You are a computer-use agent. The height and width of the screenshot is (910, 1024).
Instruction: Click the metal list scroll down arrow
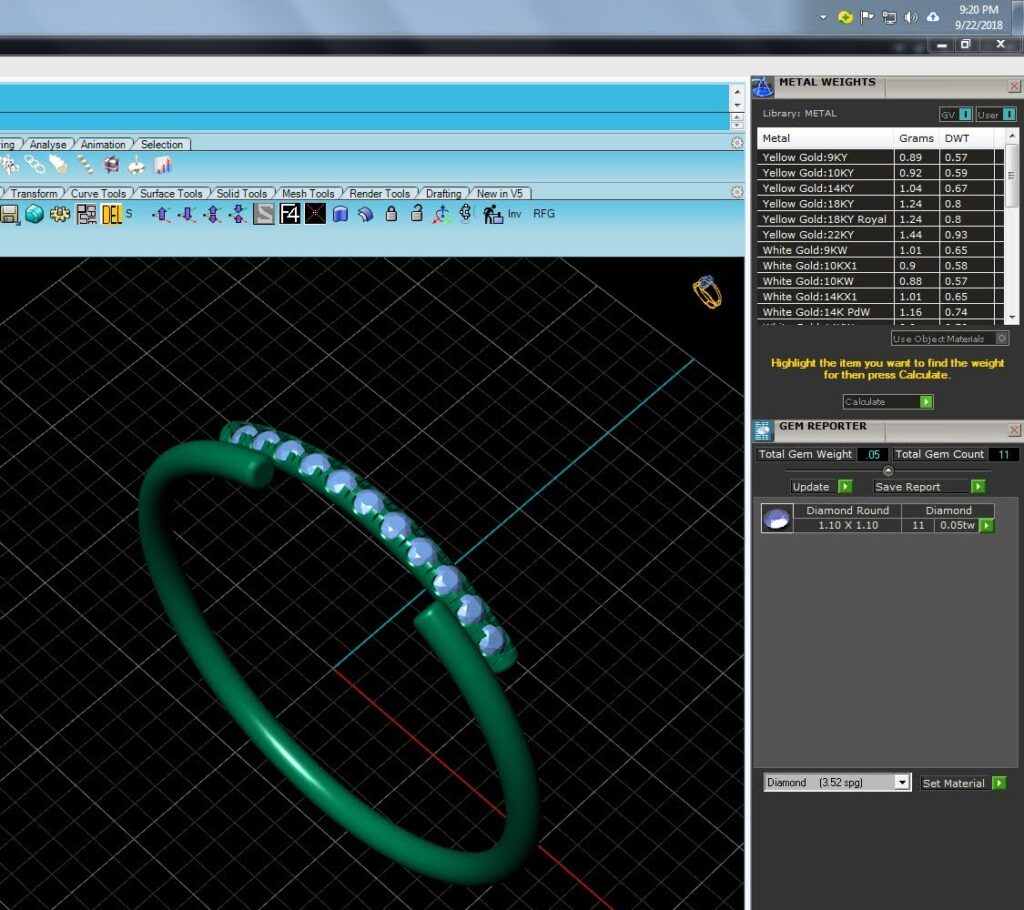coord(1012,317)
